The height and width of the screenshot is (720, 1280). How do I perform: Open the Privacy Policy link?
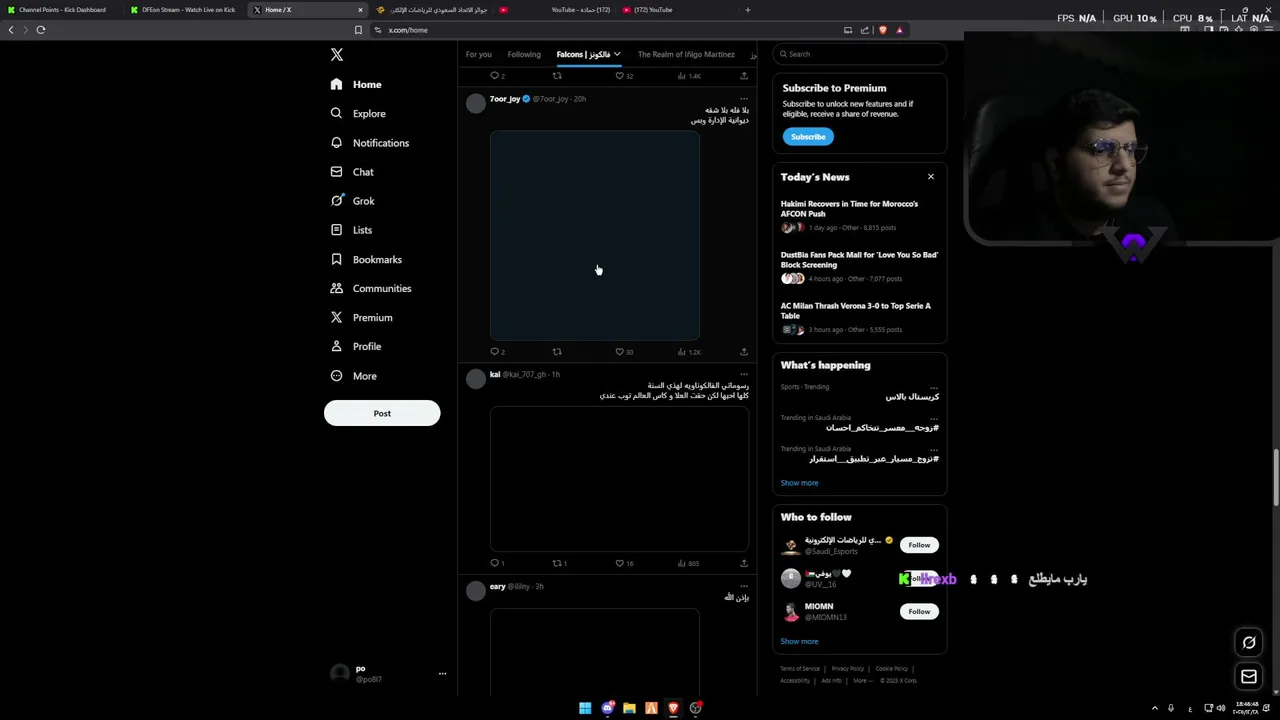click(x=847, y=669)
